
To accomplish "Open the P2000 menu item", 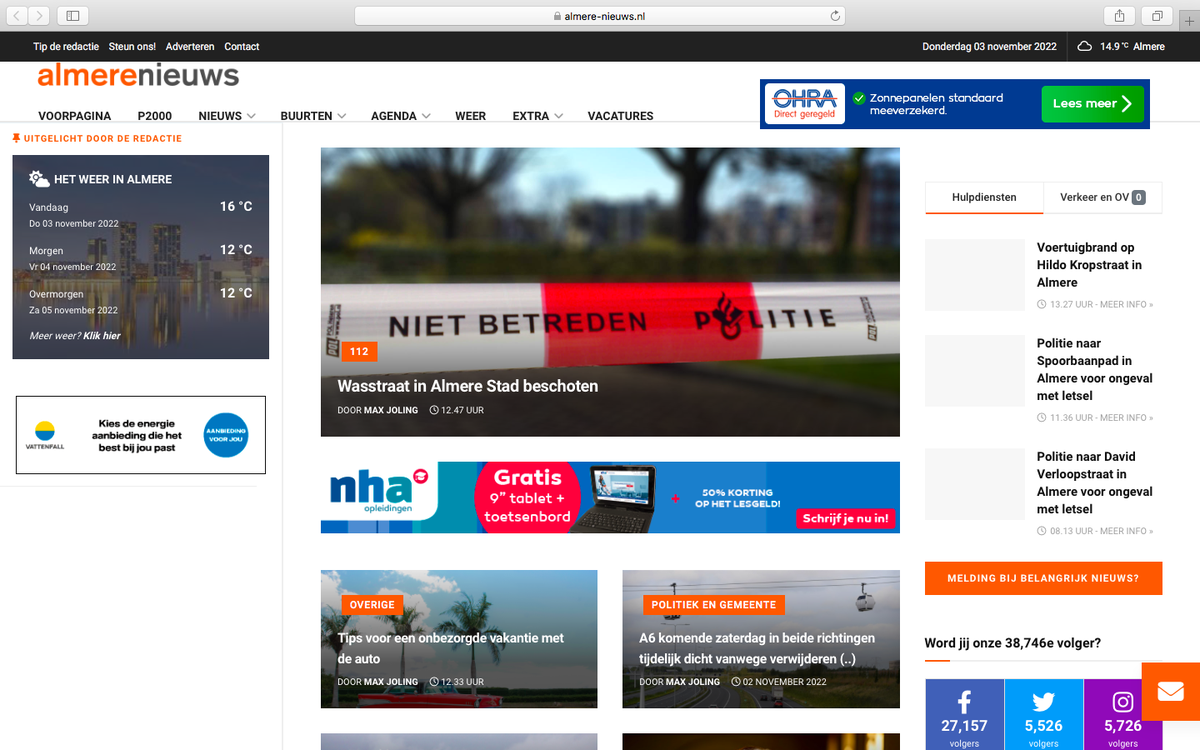I will [155, 116].
